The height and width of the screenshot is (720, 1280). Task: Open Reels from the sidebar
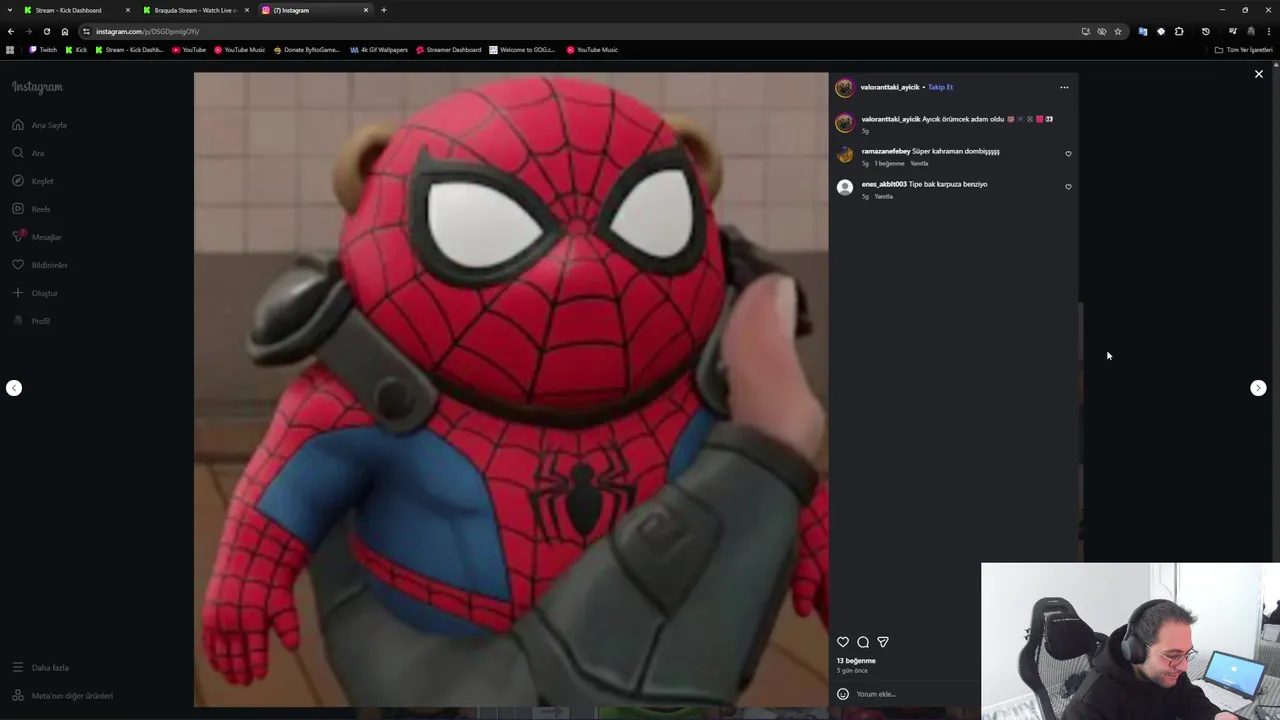pos(32,209)
